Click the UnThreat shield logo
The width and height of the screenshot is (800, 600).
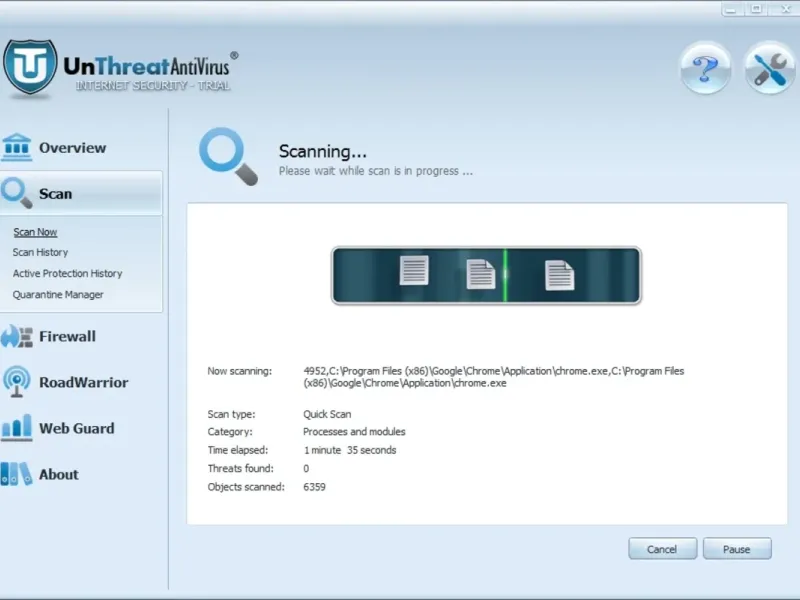30,66
